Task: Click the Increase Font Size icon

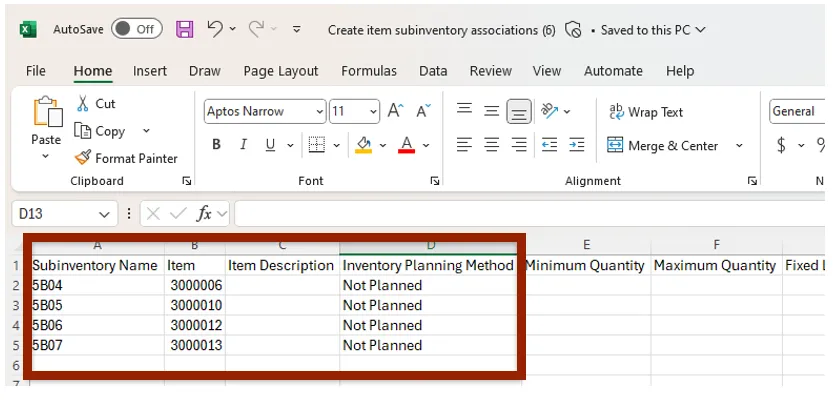Action: click(x=395, y=111)
